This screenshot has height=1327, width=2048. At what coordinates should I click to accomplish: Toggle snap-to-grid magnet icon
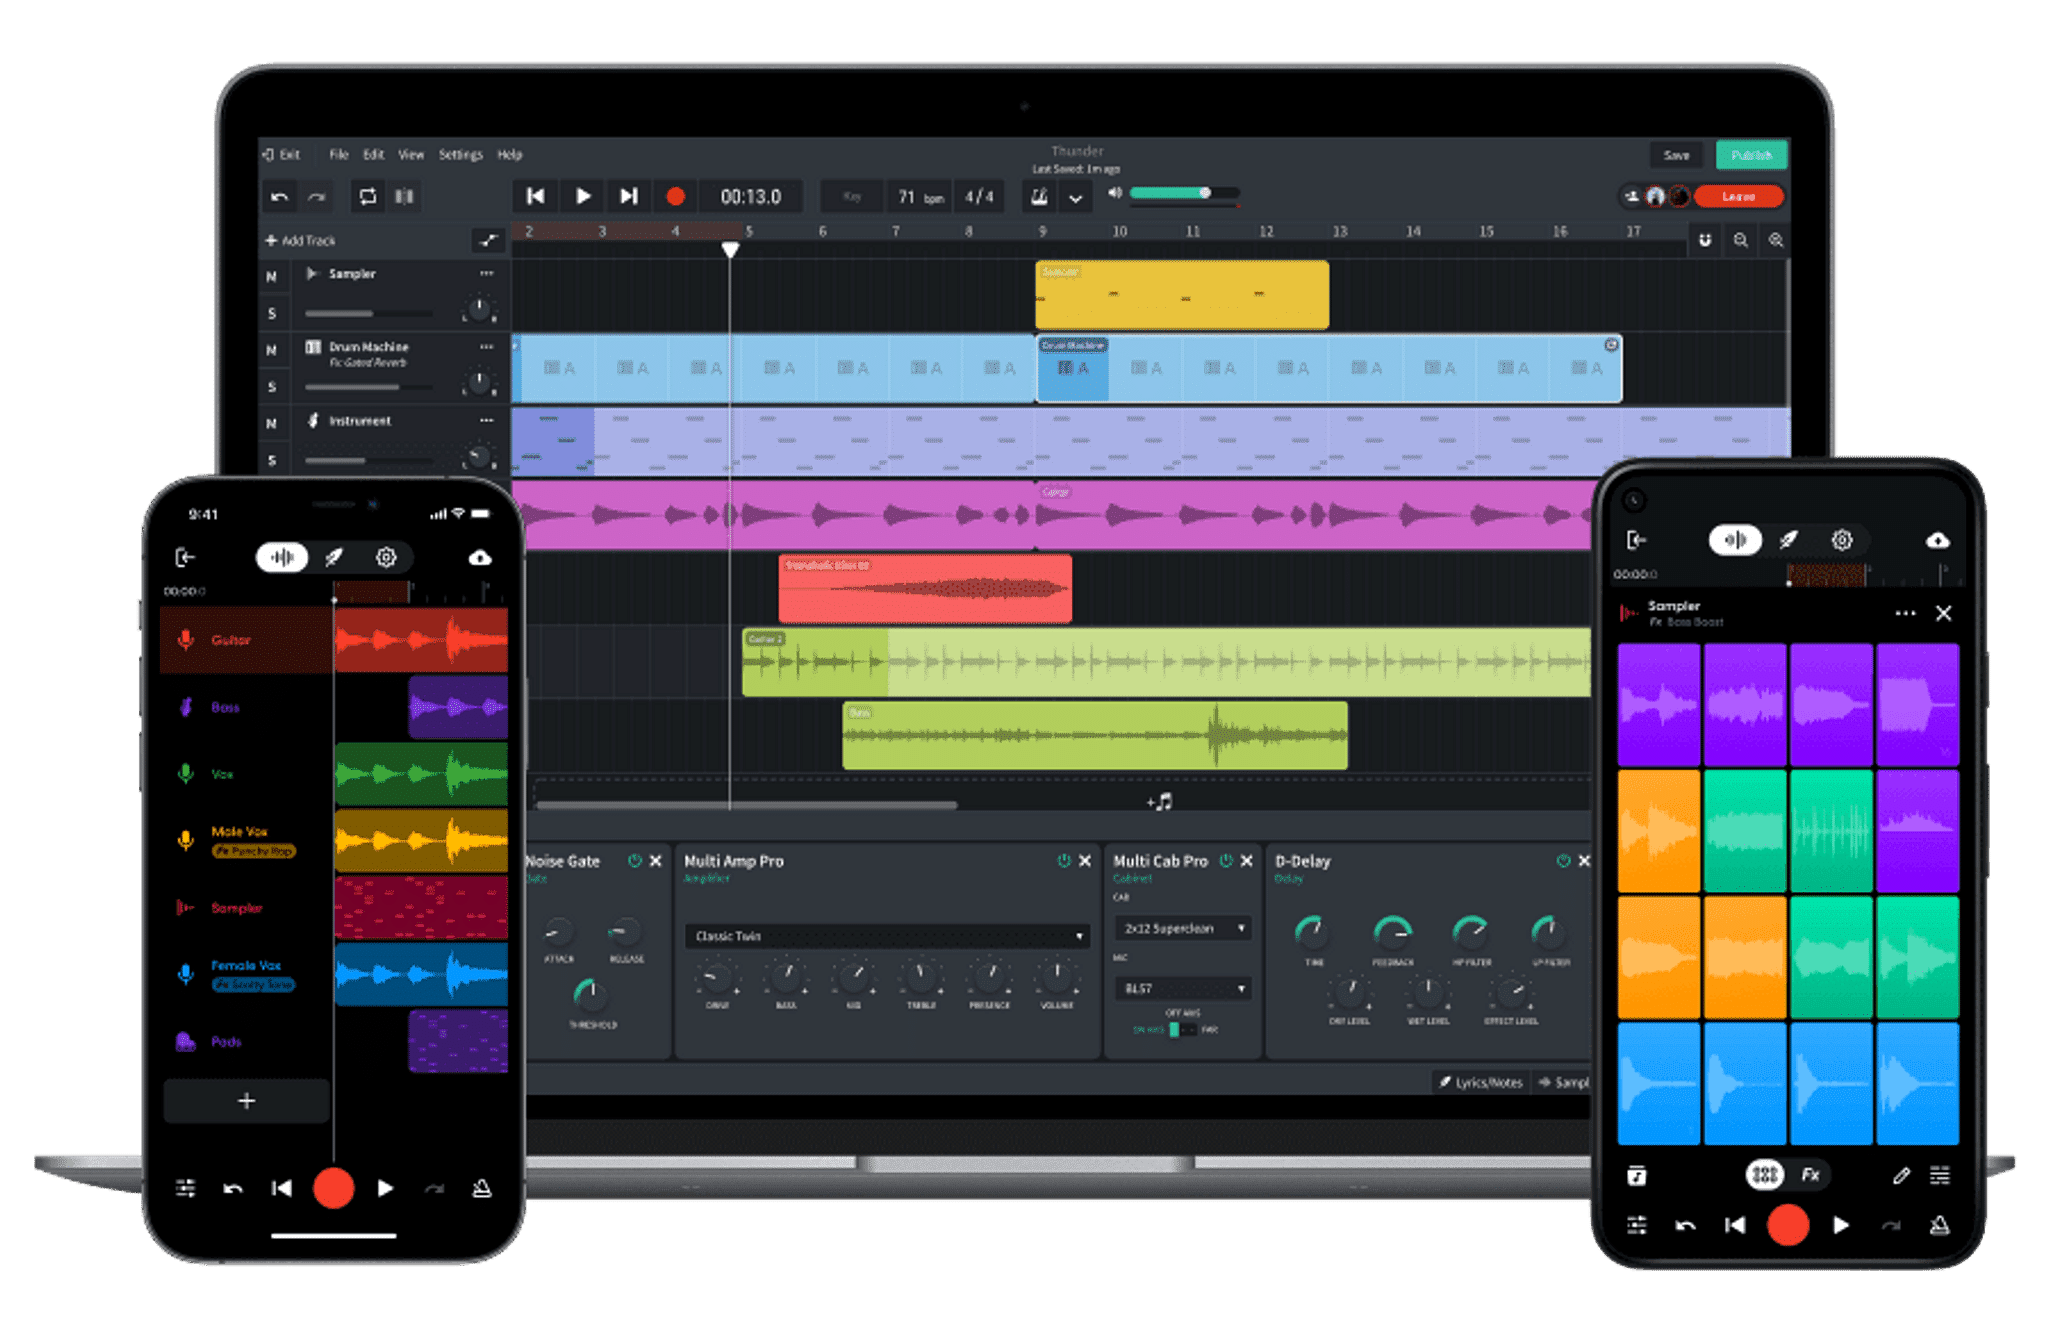[x=1705, y=240]
